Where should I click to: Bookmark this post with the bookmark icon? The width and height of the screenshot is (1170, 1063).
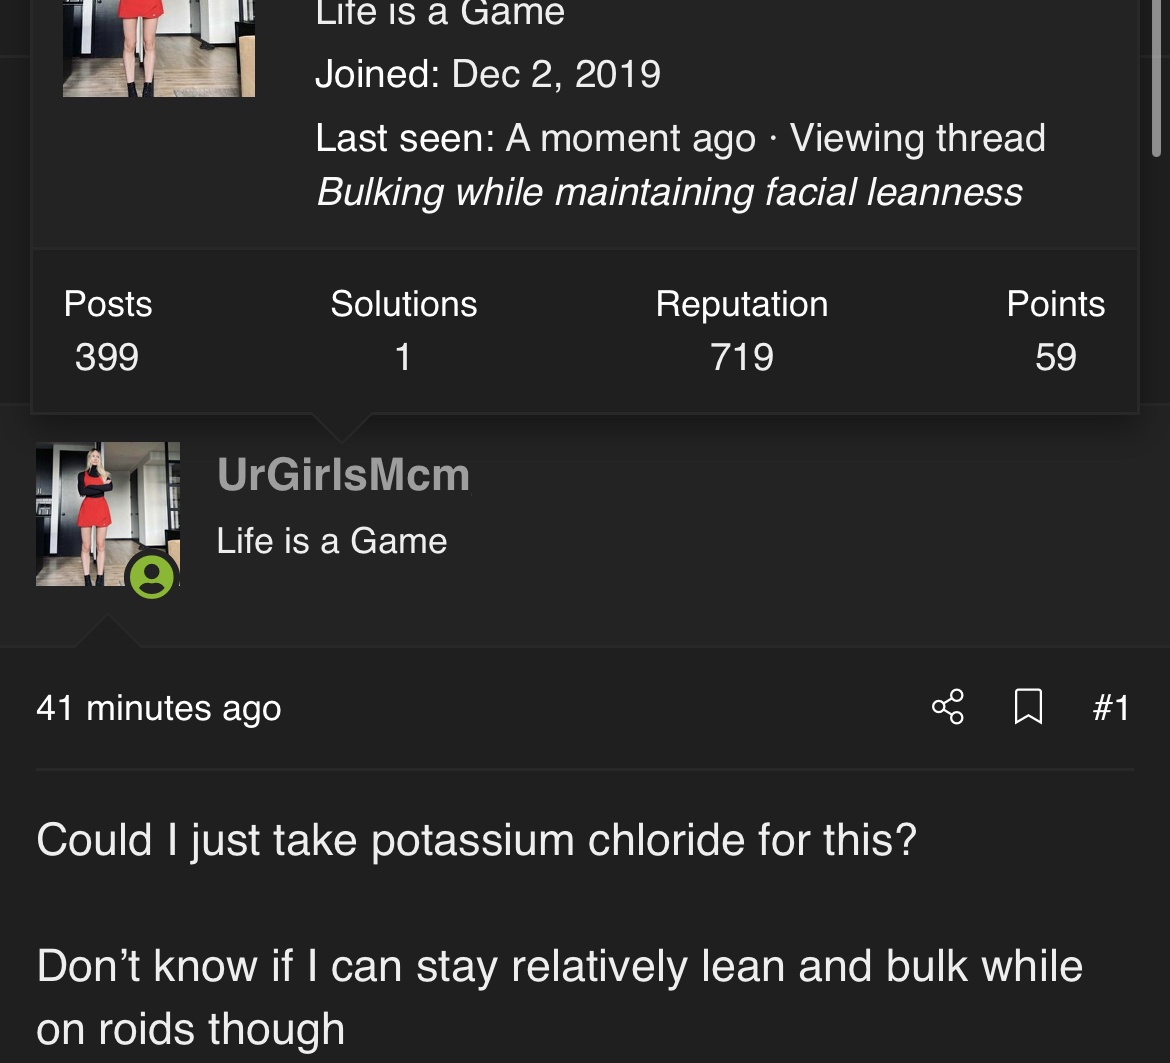(1028, 707)
